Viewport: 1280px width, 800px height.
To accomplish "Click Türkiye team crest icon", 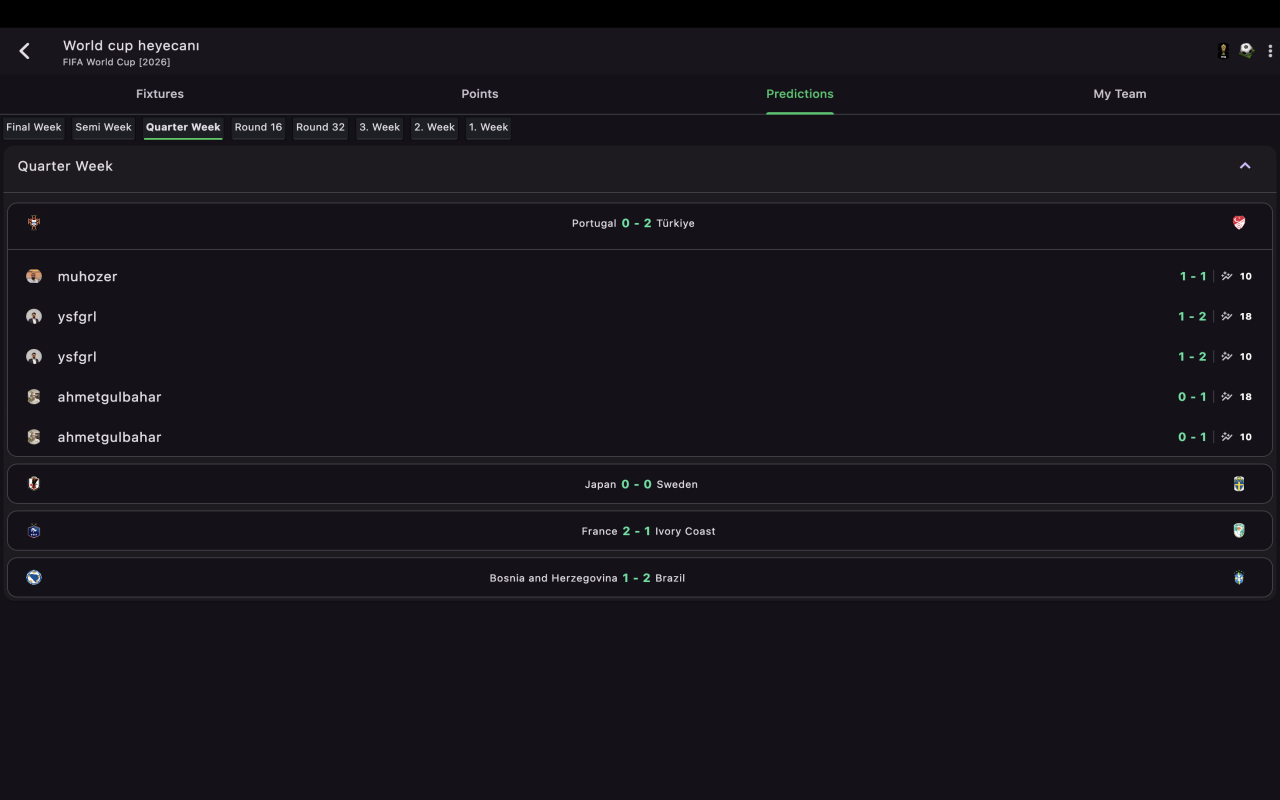I will [1239, 223].
